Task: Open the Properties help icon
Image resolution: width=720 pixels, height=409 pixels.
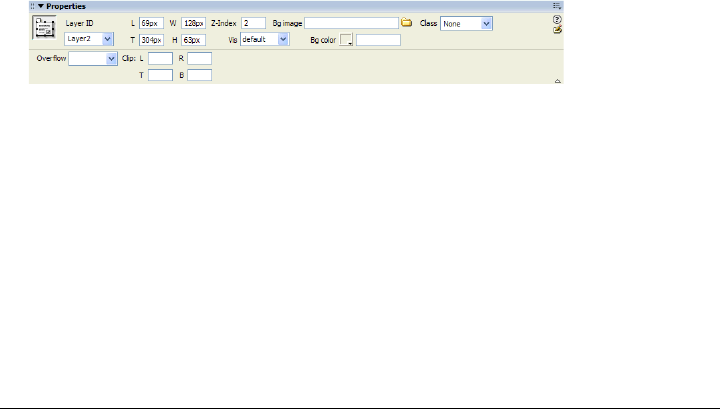Action: click(557, 19)
